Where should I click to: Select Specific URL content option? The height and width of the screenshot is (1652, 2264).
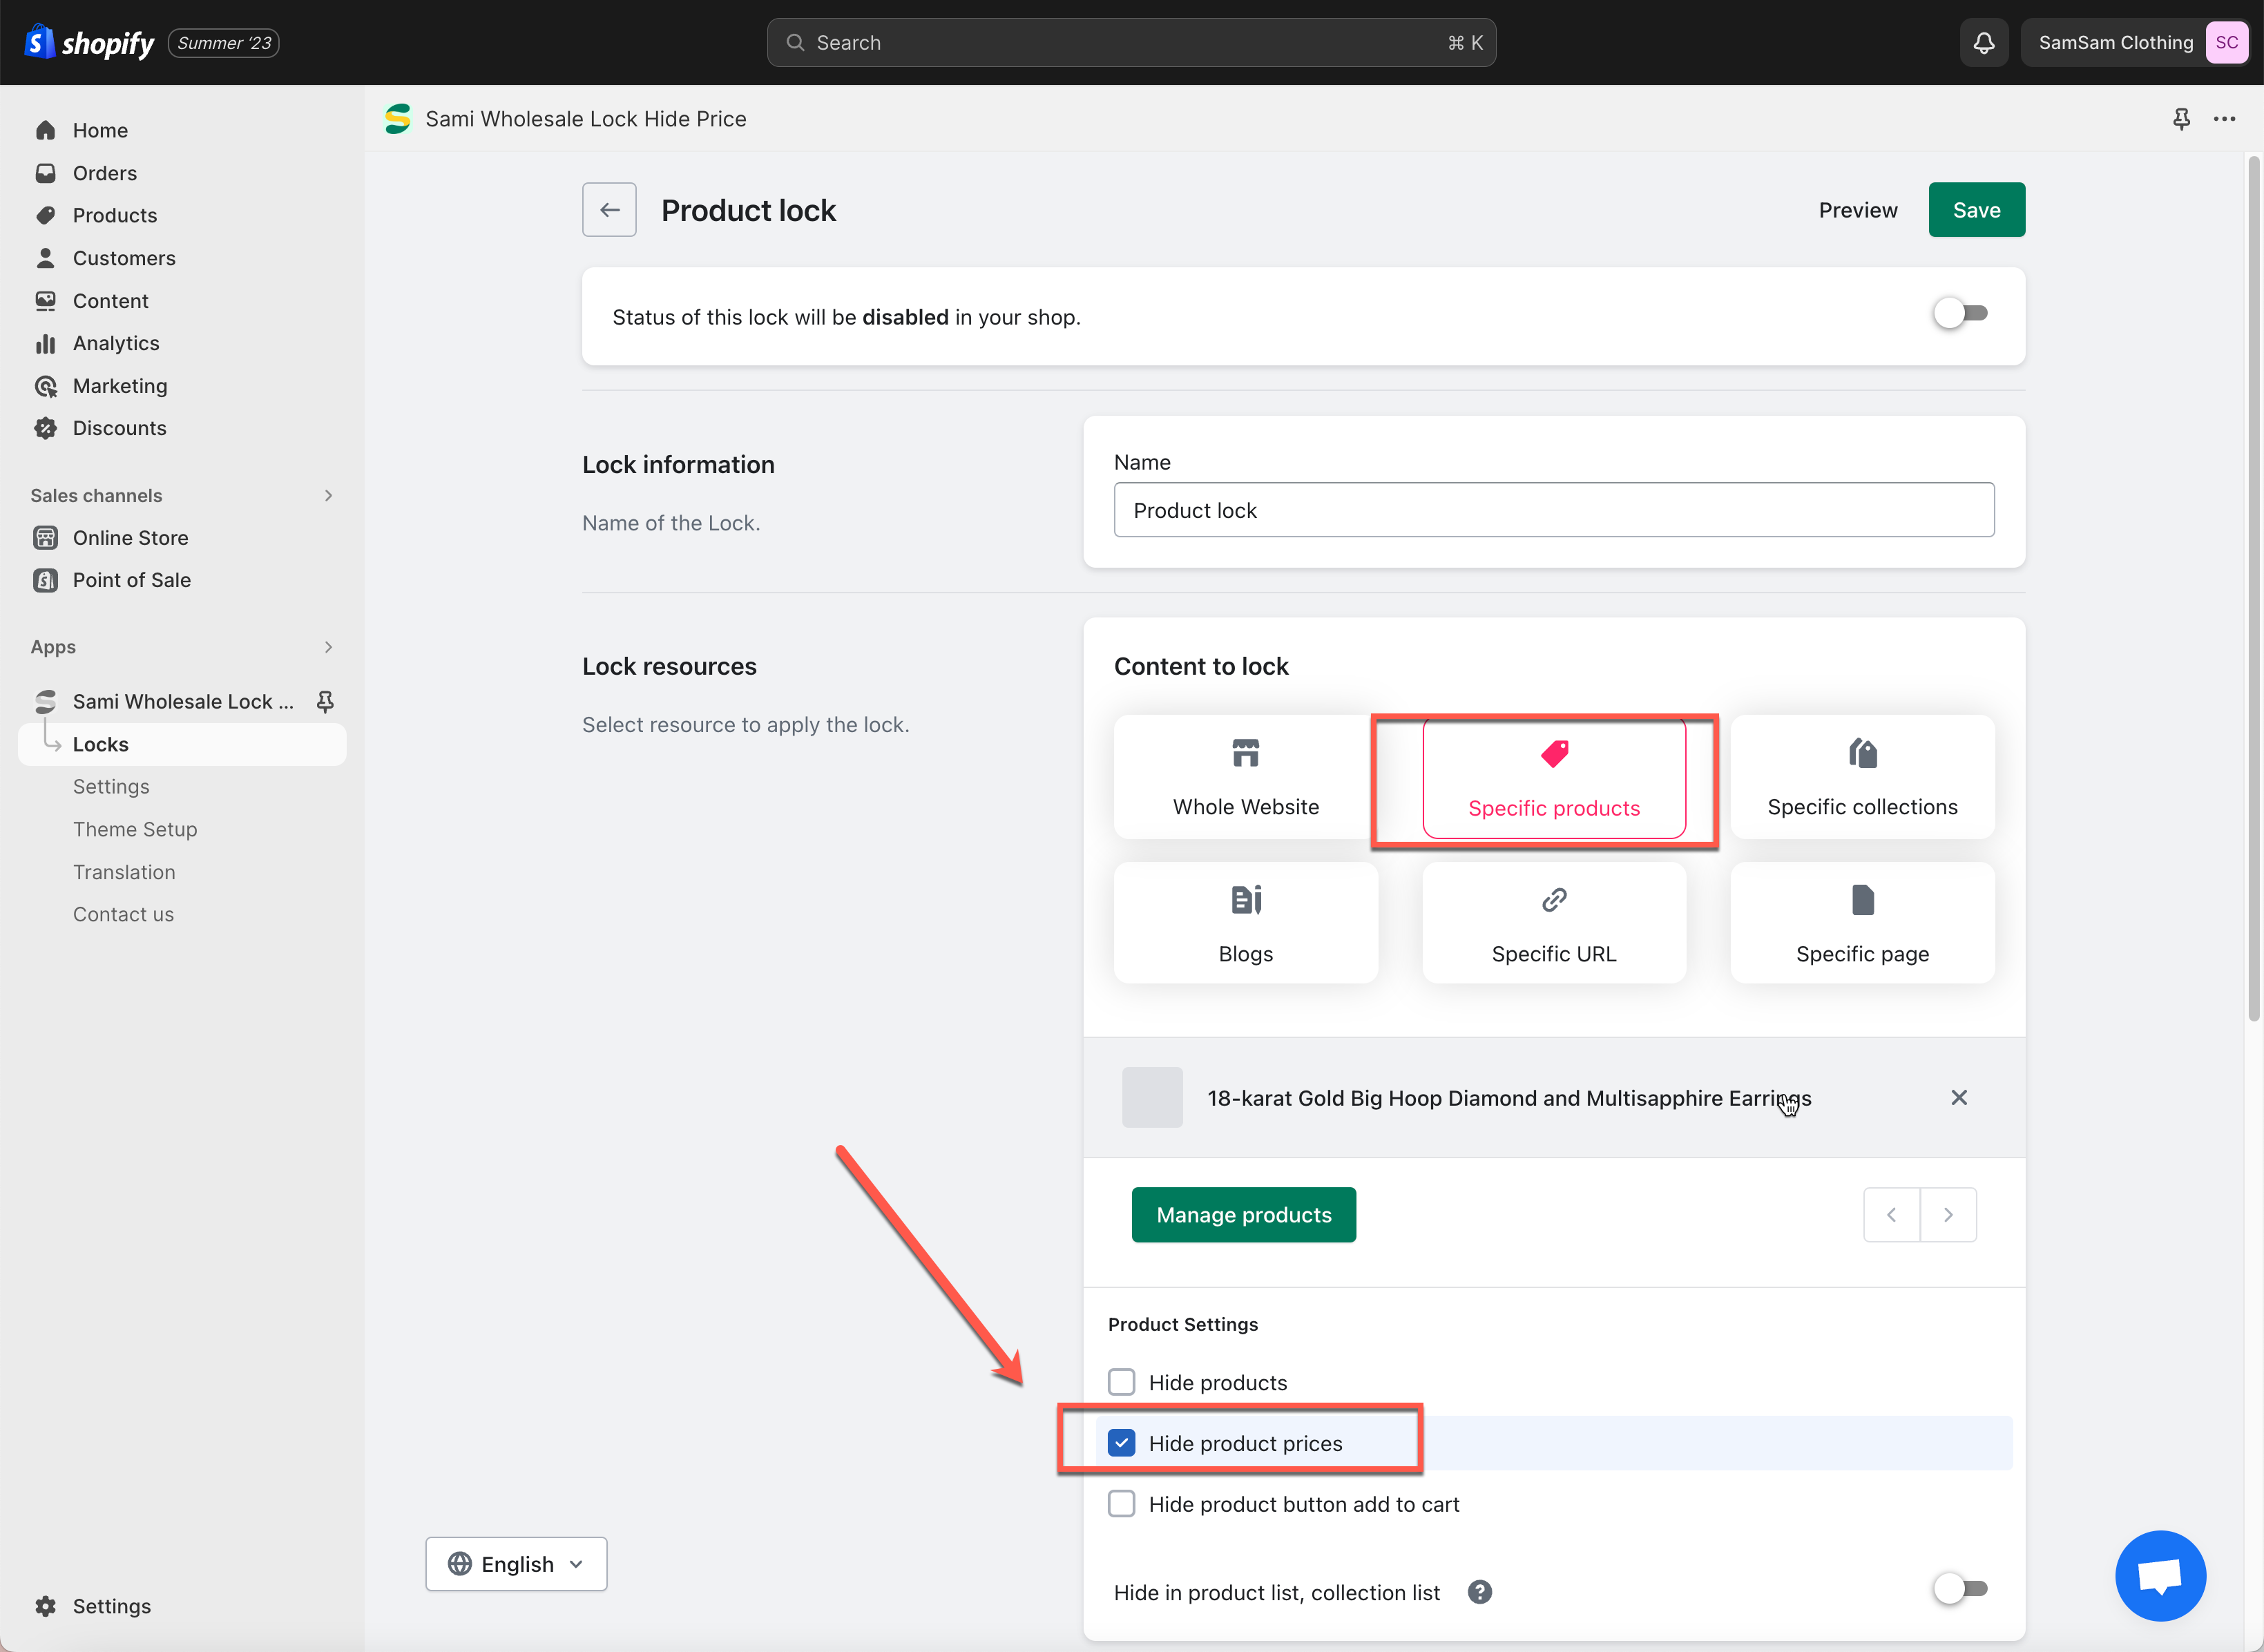(x=1554, y=924)
